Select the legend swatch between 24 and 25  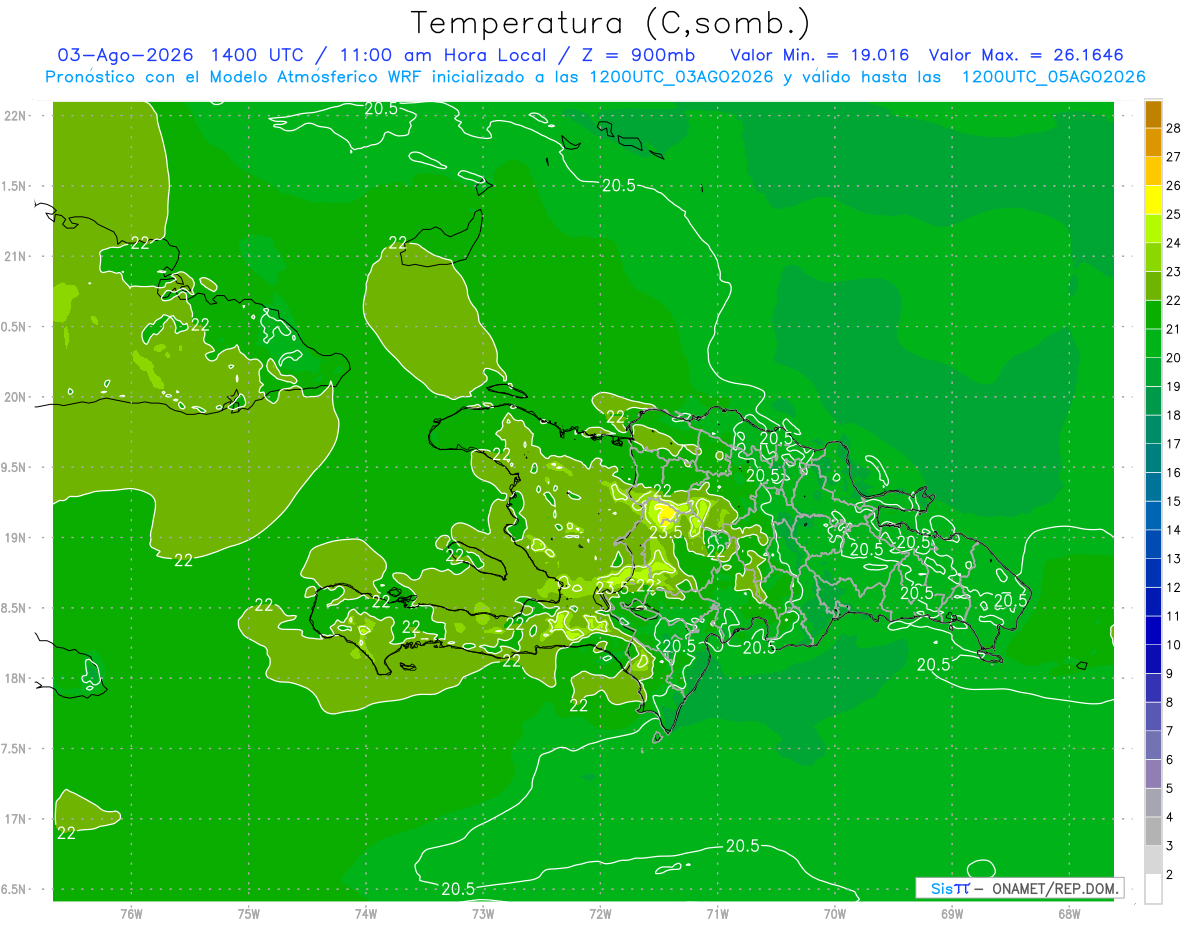1153,229
